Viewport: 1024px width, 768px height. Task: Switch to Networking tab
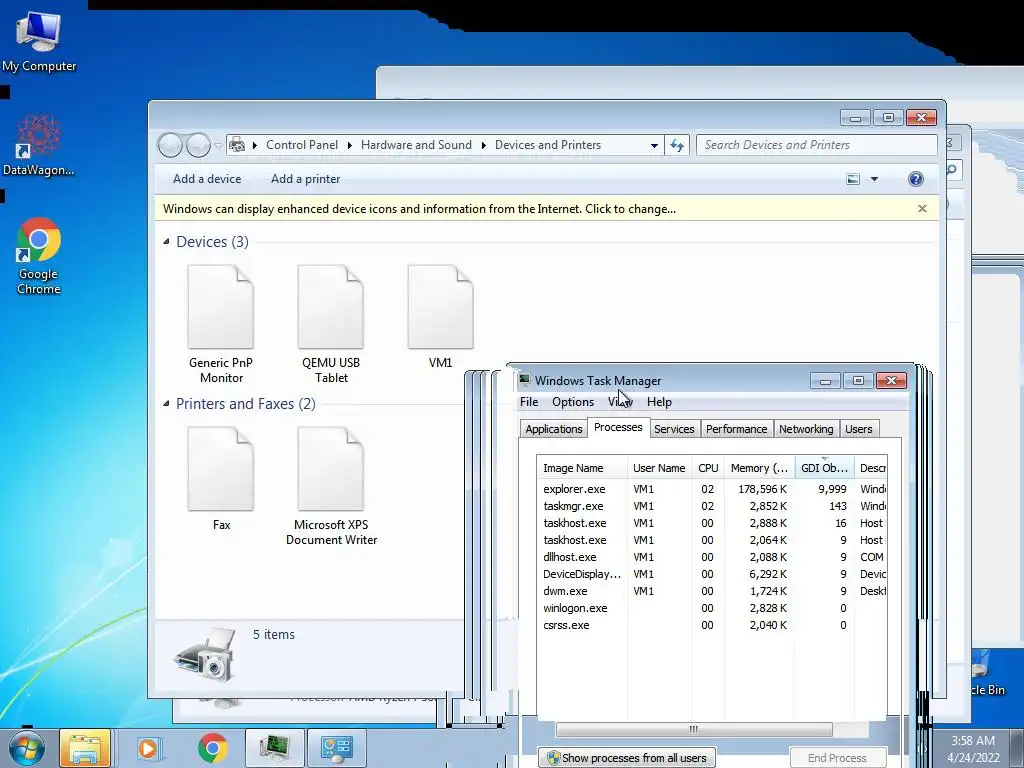[806, 429]
